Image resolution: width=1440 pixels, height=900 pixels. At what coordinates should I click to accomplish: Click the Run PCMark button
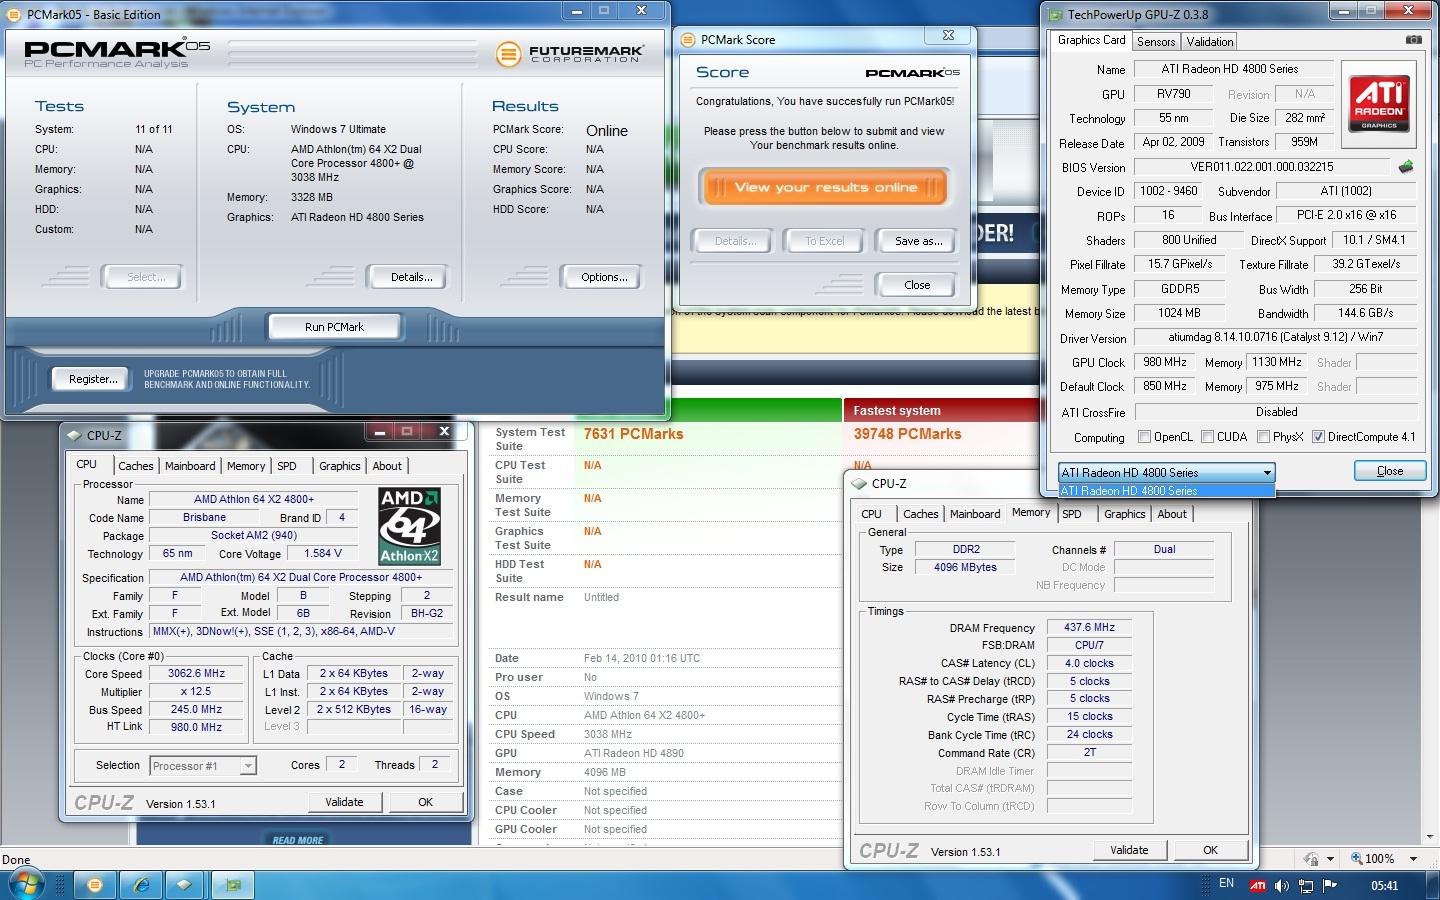[x=334, y=327]
